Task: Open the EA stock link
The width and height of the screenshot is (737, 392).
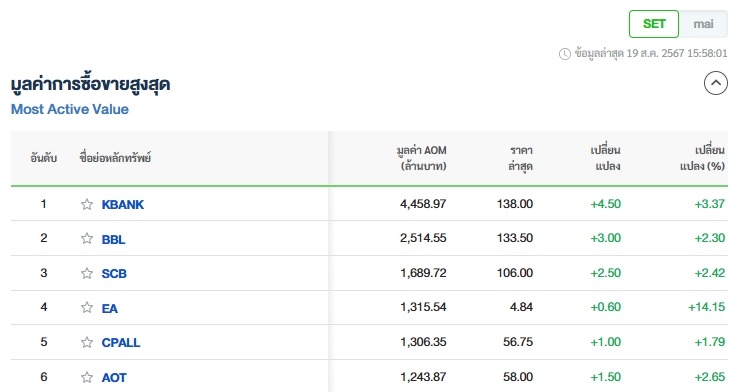Action: tap(110, 308)
